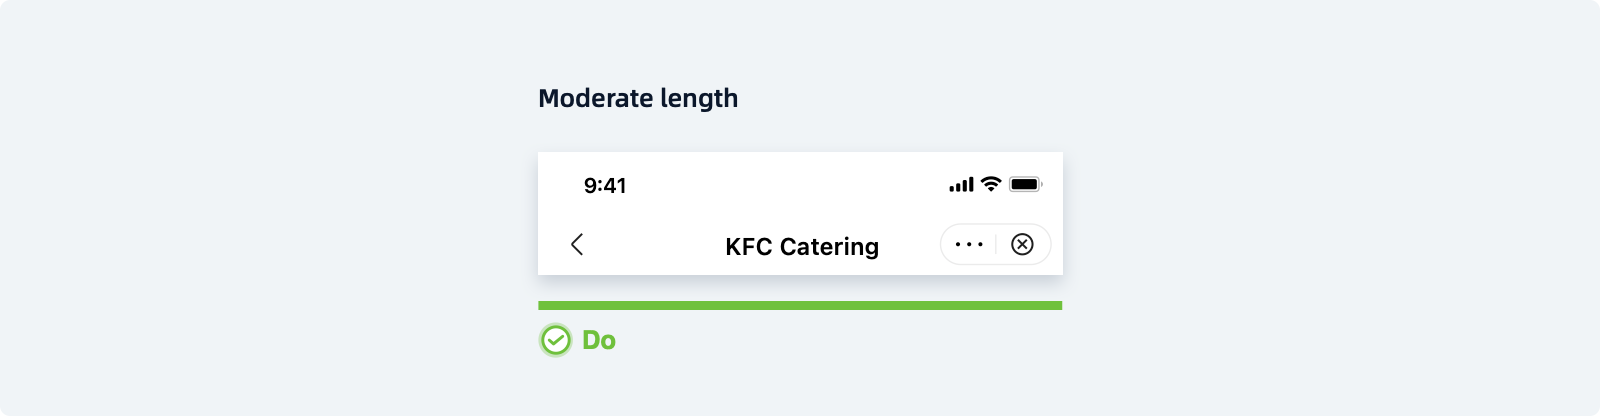This screenshot has height=416, width=1600.
Task: Click blank space between title and capsule button
Action: point(910,246)
